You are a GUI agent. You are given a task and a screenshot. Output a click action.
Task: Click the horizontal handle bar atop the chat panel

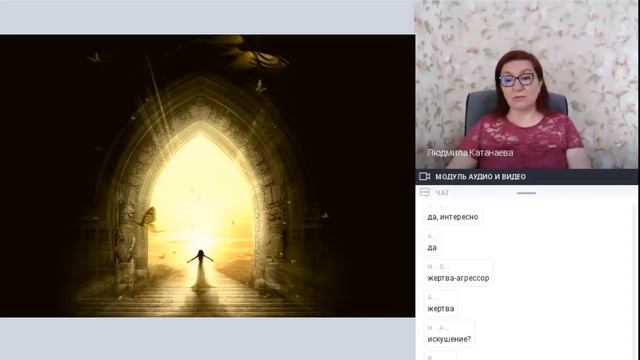click(526, 193)
